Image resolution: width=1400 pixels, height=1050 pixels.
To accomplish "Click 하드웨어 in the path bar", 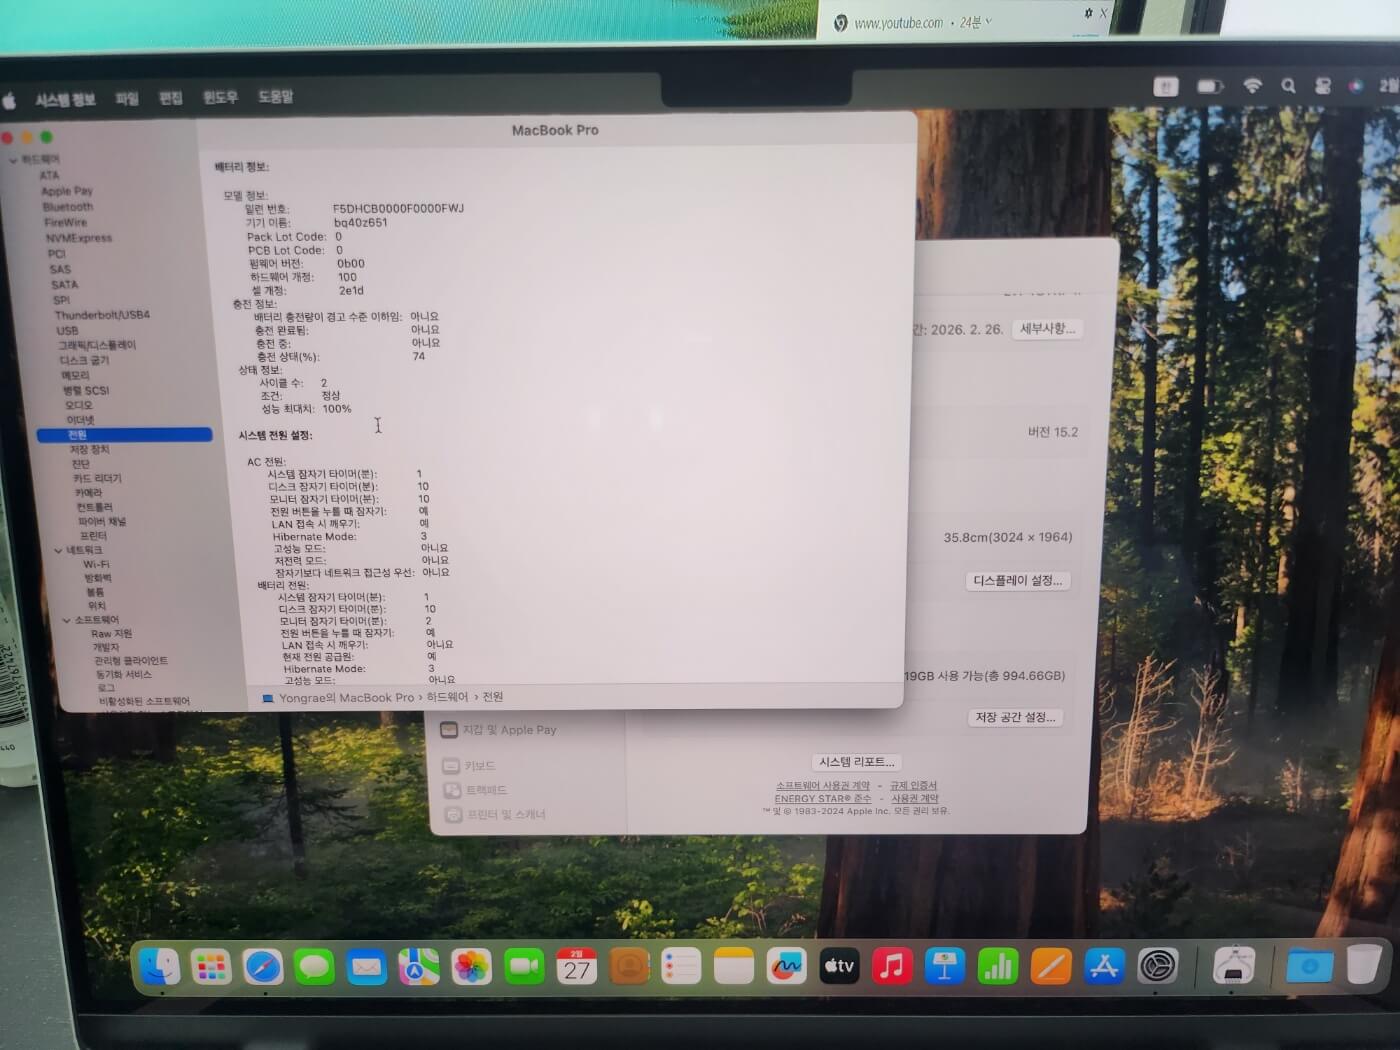I will point(447,697).
